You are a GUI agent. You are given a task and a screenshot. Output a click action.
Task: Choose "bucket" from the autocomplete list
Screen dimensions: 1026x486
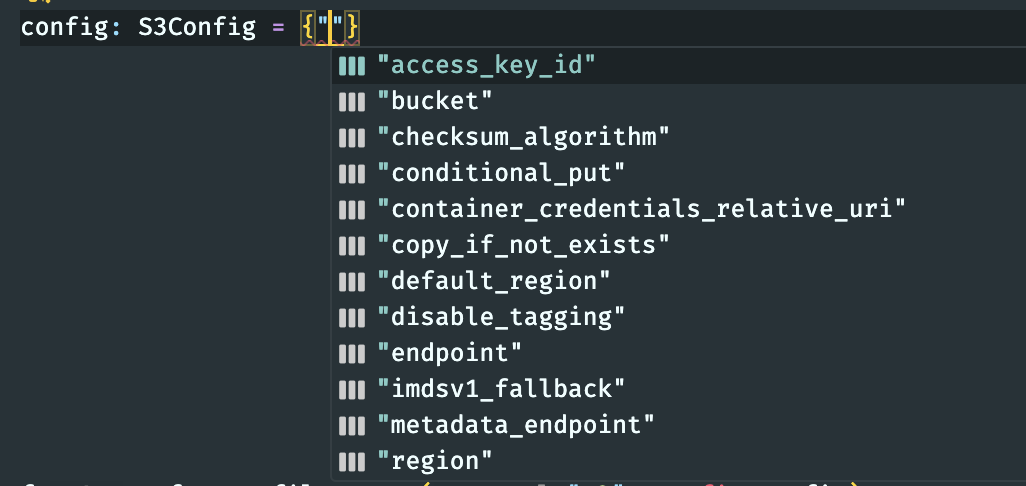[435, 101]
